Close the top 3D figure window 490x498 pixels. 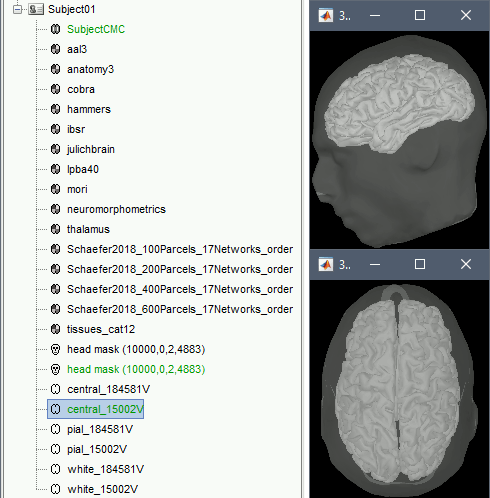pos(466,15)
